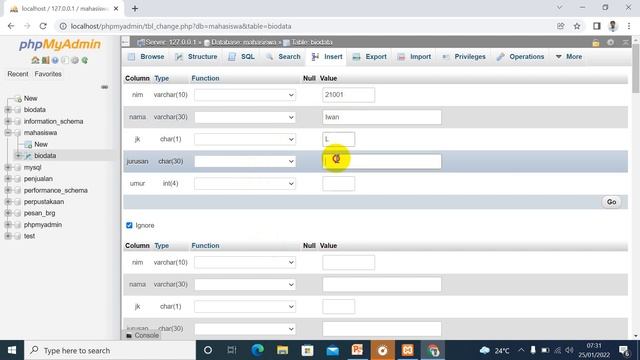Open the Import tab

(414, 57)
